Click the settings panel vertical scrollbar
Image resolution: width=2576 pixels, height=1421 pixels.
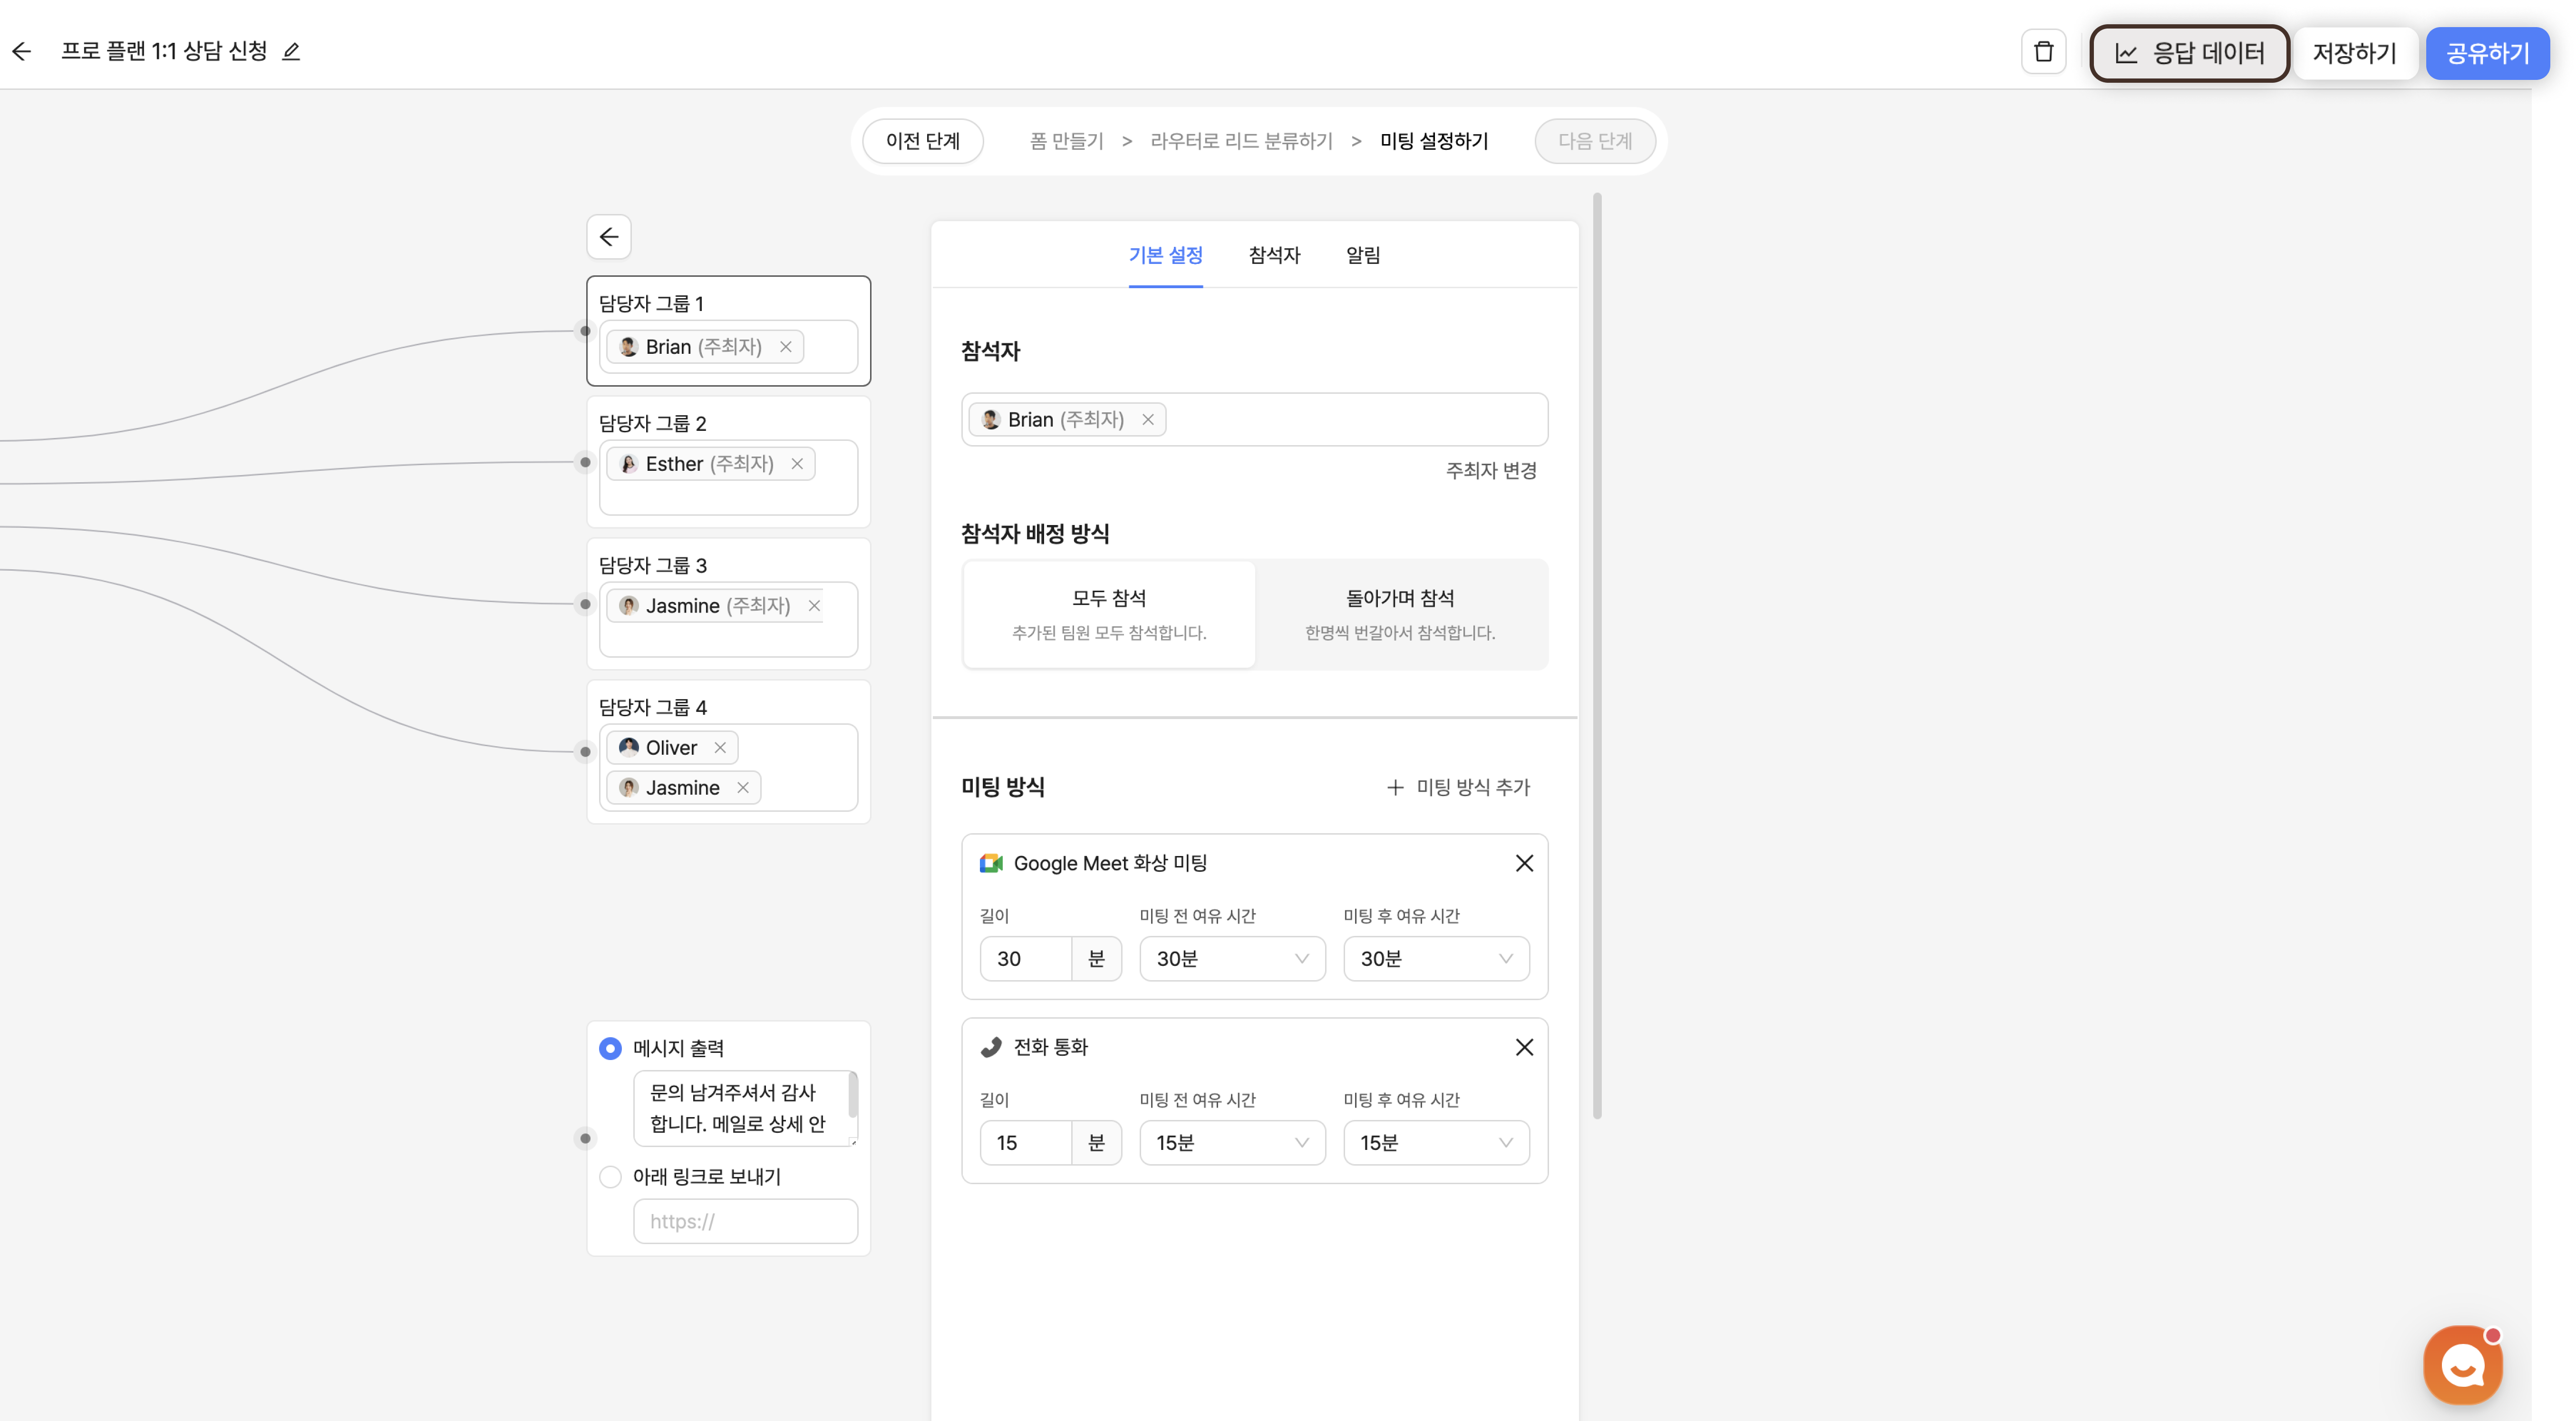click(1597, 655)
